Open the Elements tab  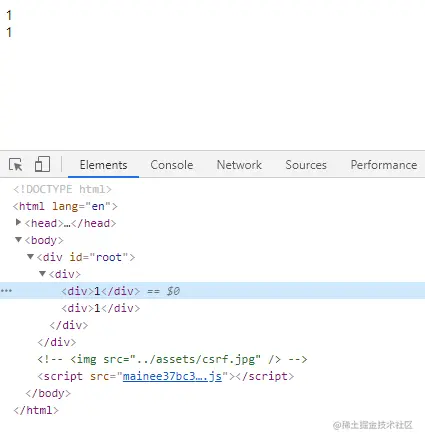pyautogui.click(x=103, y=165)
